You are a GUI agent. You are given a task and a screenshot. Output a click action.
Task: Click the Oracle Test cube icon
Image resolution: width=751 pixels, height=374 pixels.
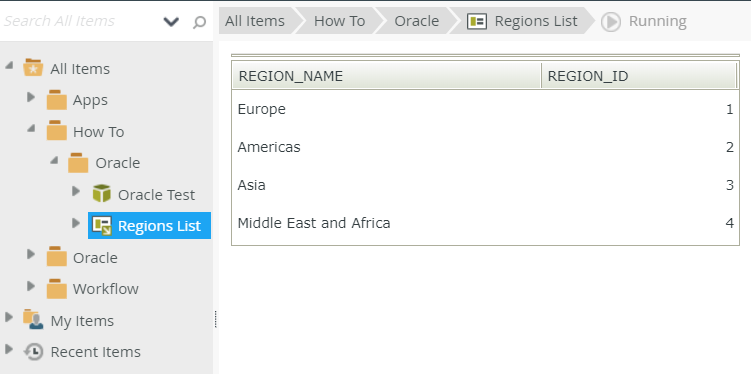tap(102, 194)
